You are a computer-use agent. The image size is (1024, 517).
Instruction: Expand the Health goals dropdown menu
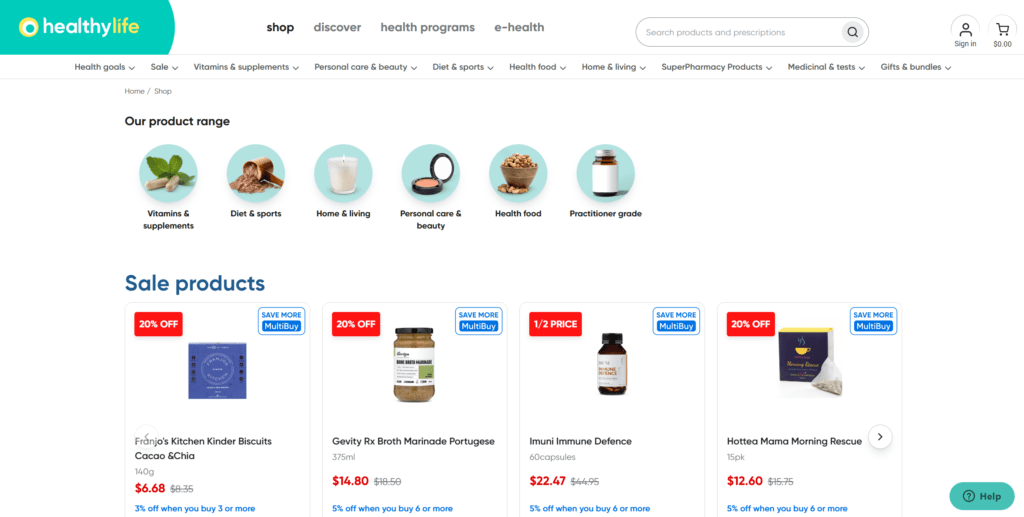104,67
